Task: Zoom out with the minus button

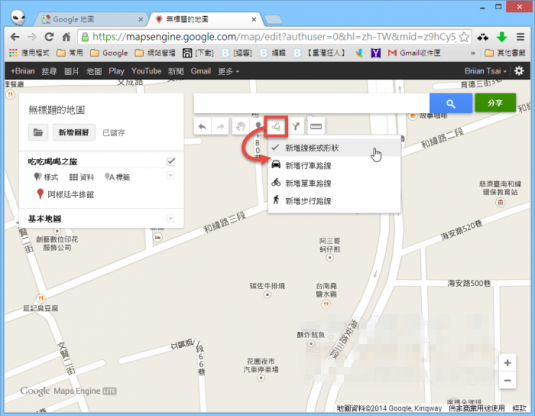Action: (507, 380)
